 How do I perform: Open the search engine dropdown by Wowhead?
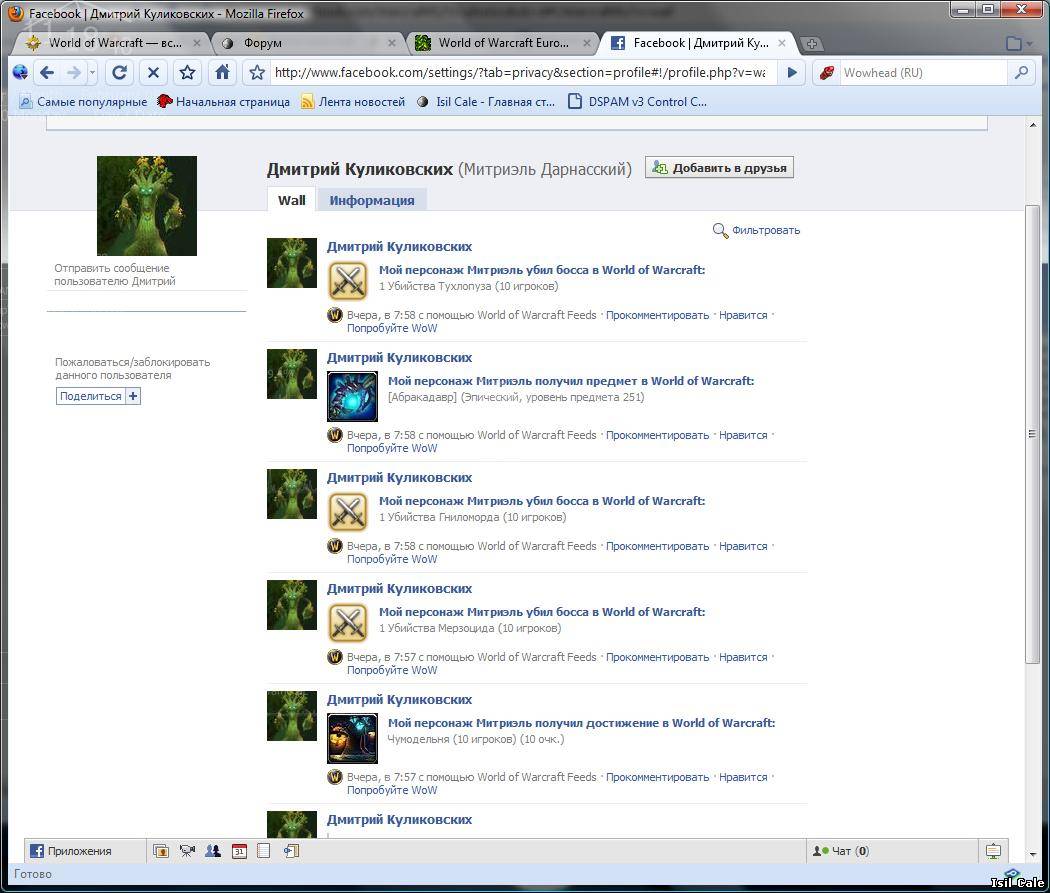(x=827, y=72)
